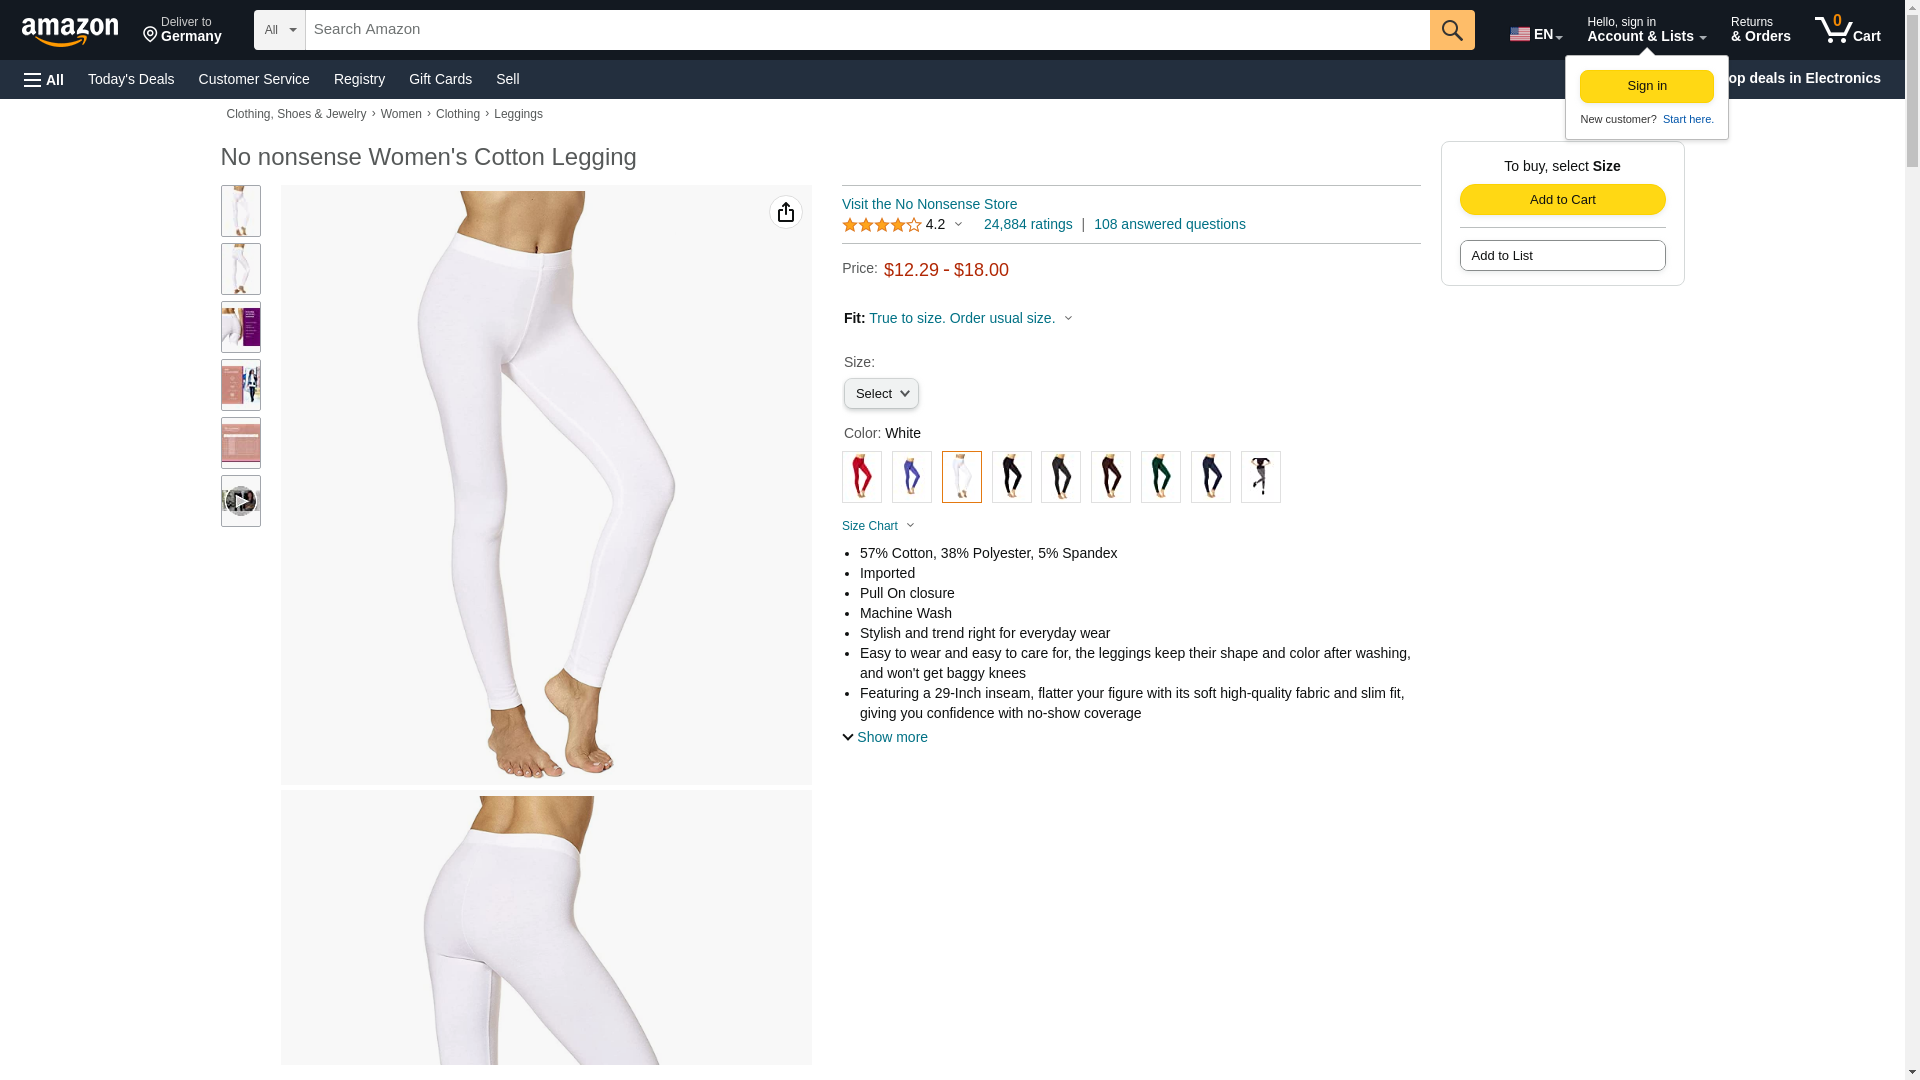This screenshot has width=1920, height=1080.
Task: Click the share icon on product image
Action: point(786,212)
